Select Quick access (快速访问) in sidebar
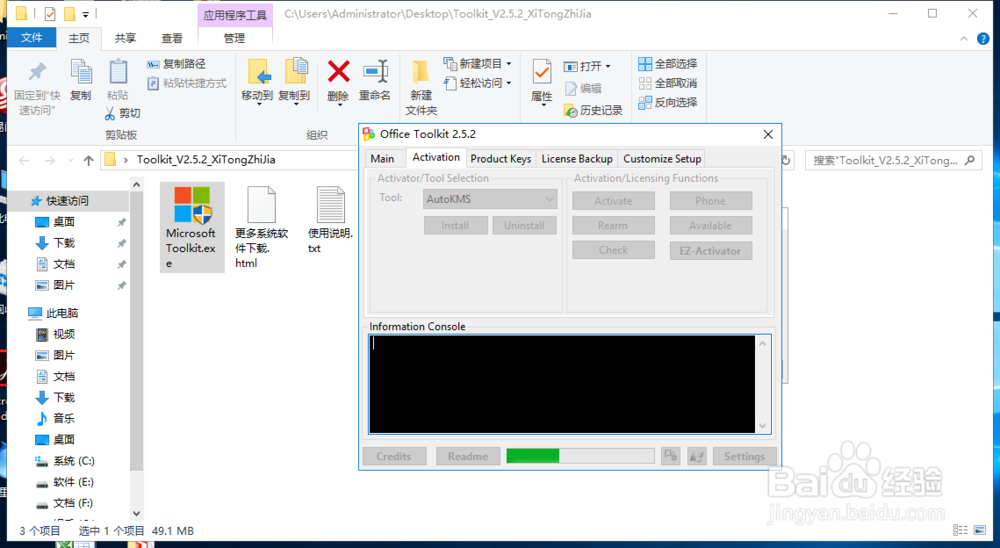The height and width of the screenshot is (548, 1000). pos(67,201)
